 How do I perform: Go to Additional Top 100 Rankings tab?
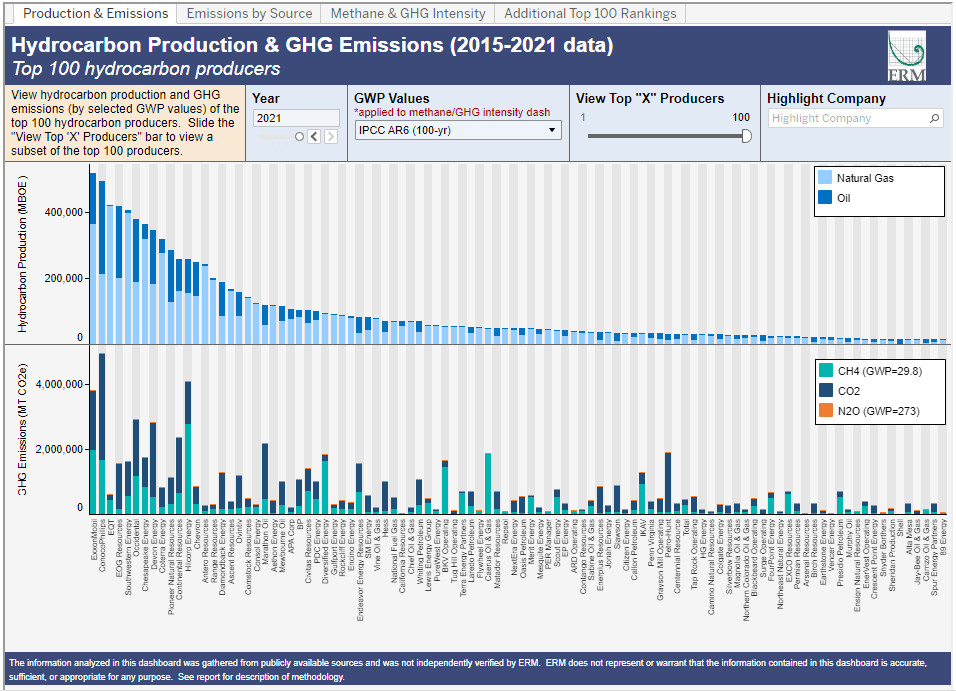pyautogui.click(x=590, y=13)
